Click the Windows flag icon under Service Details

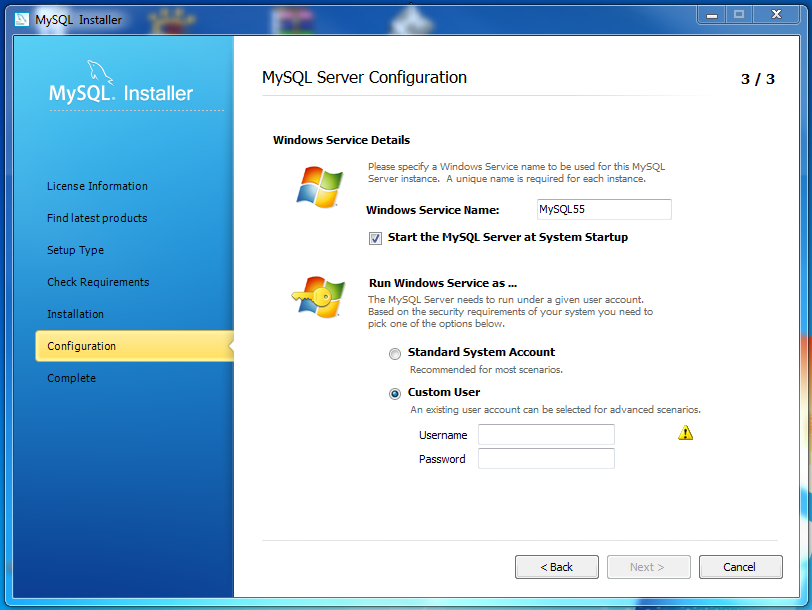pos(320,187)
